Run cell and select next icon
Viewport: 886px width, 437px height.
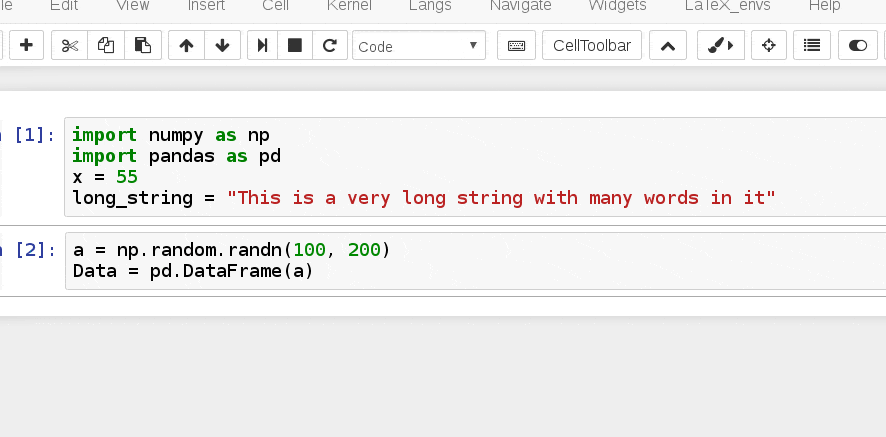click(263, 45)
